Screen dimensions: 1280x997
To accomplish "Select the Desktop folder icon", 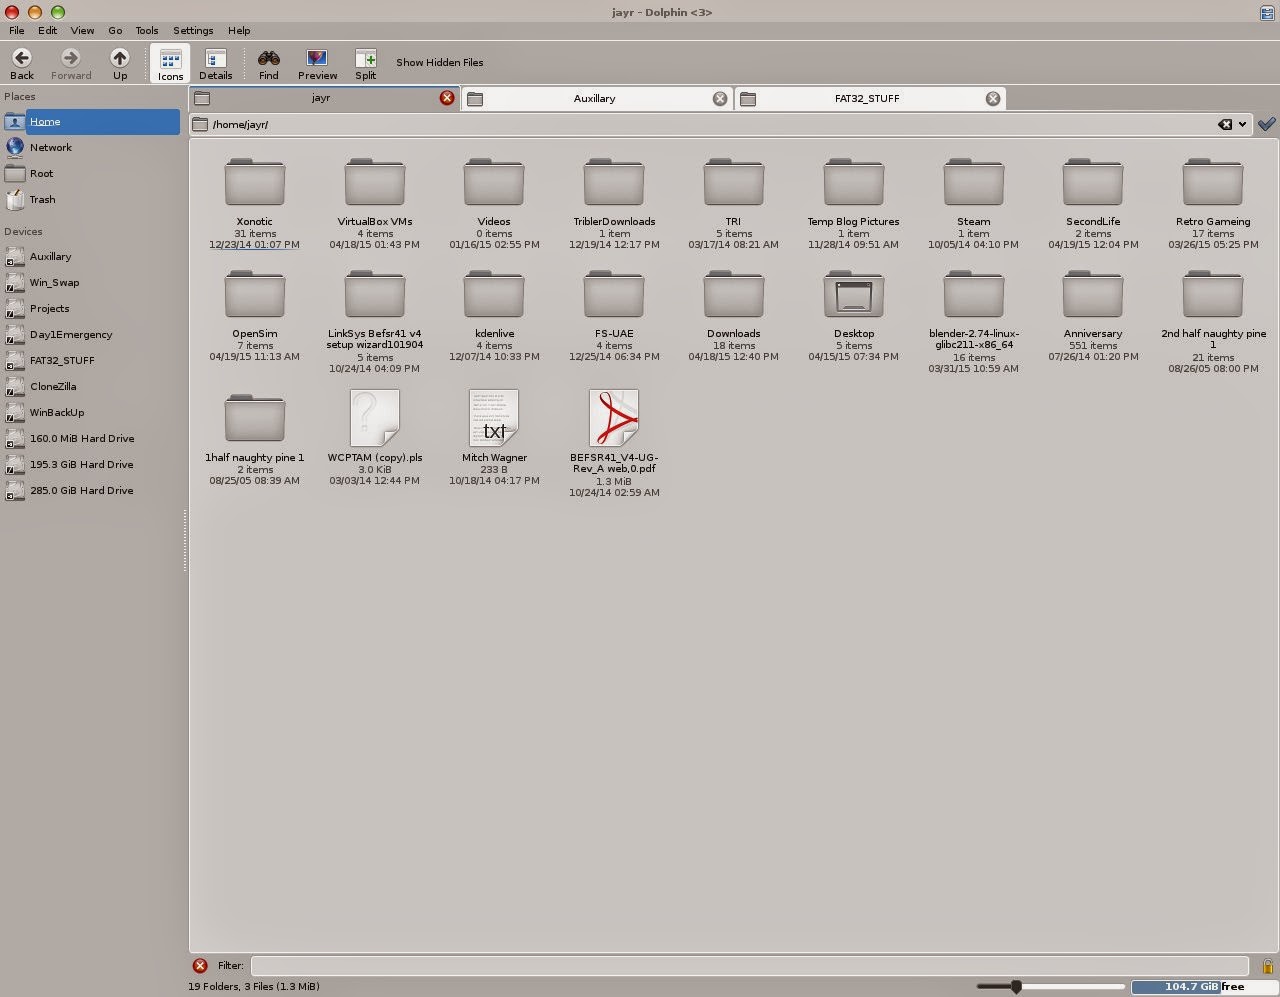I will point(853,295).
